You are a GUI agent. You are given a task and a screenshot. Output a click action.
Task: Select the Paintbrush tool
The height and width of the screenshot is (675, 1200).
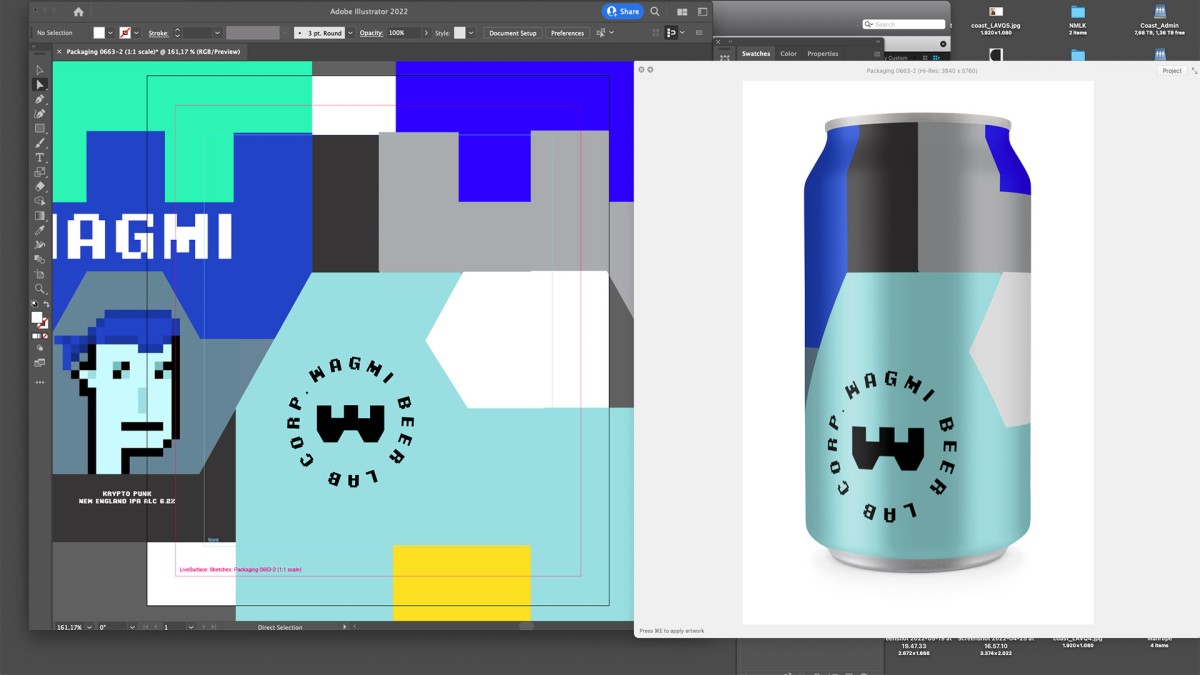[x=40, y=143]
